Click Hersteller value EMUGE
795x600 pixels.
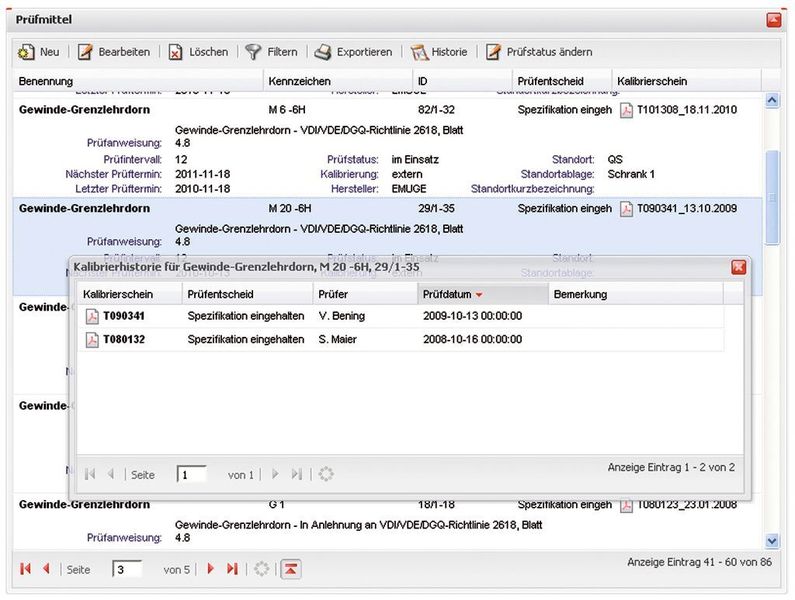click(x=409, y=189)
